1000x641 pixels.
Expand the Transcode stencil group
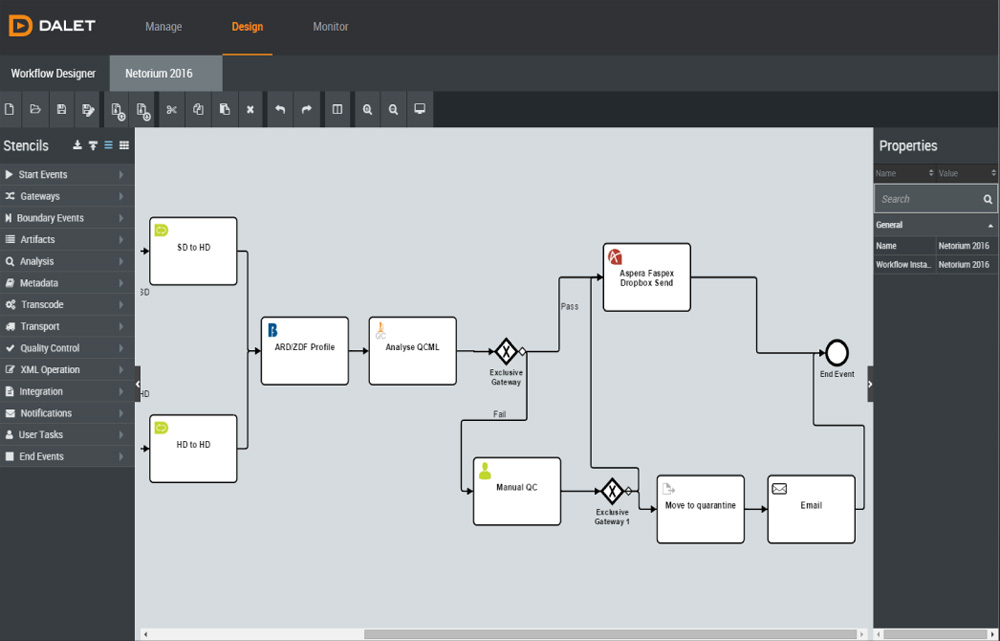(x=67, y=304)
